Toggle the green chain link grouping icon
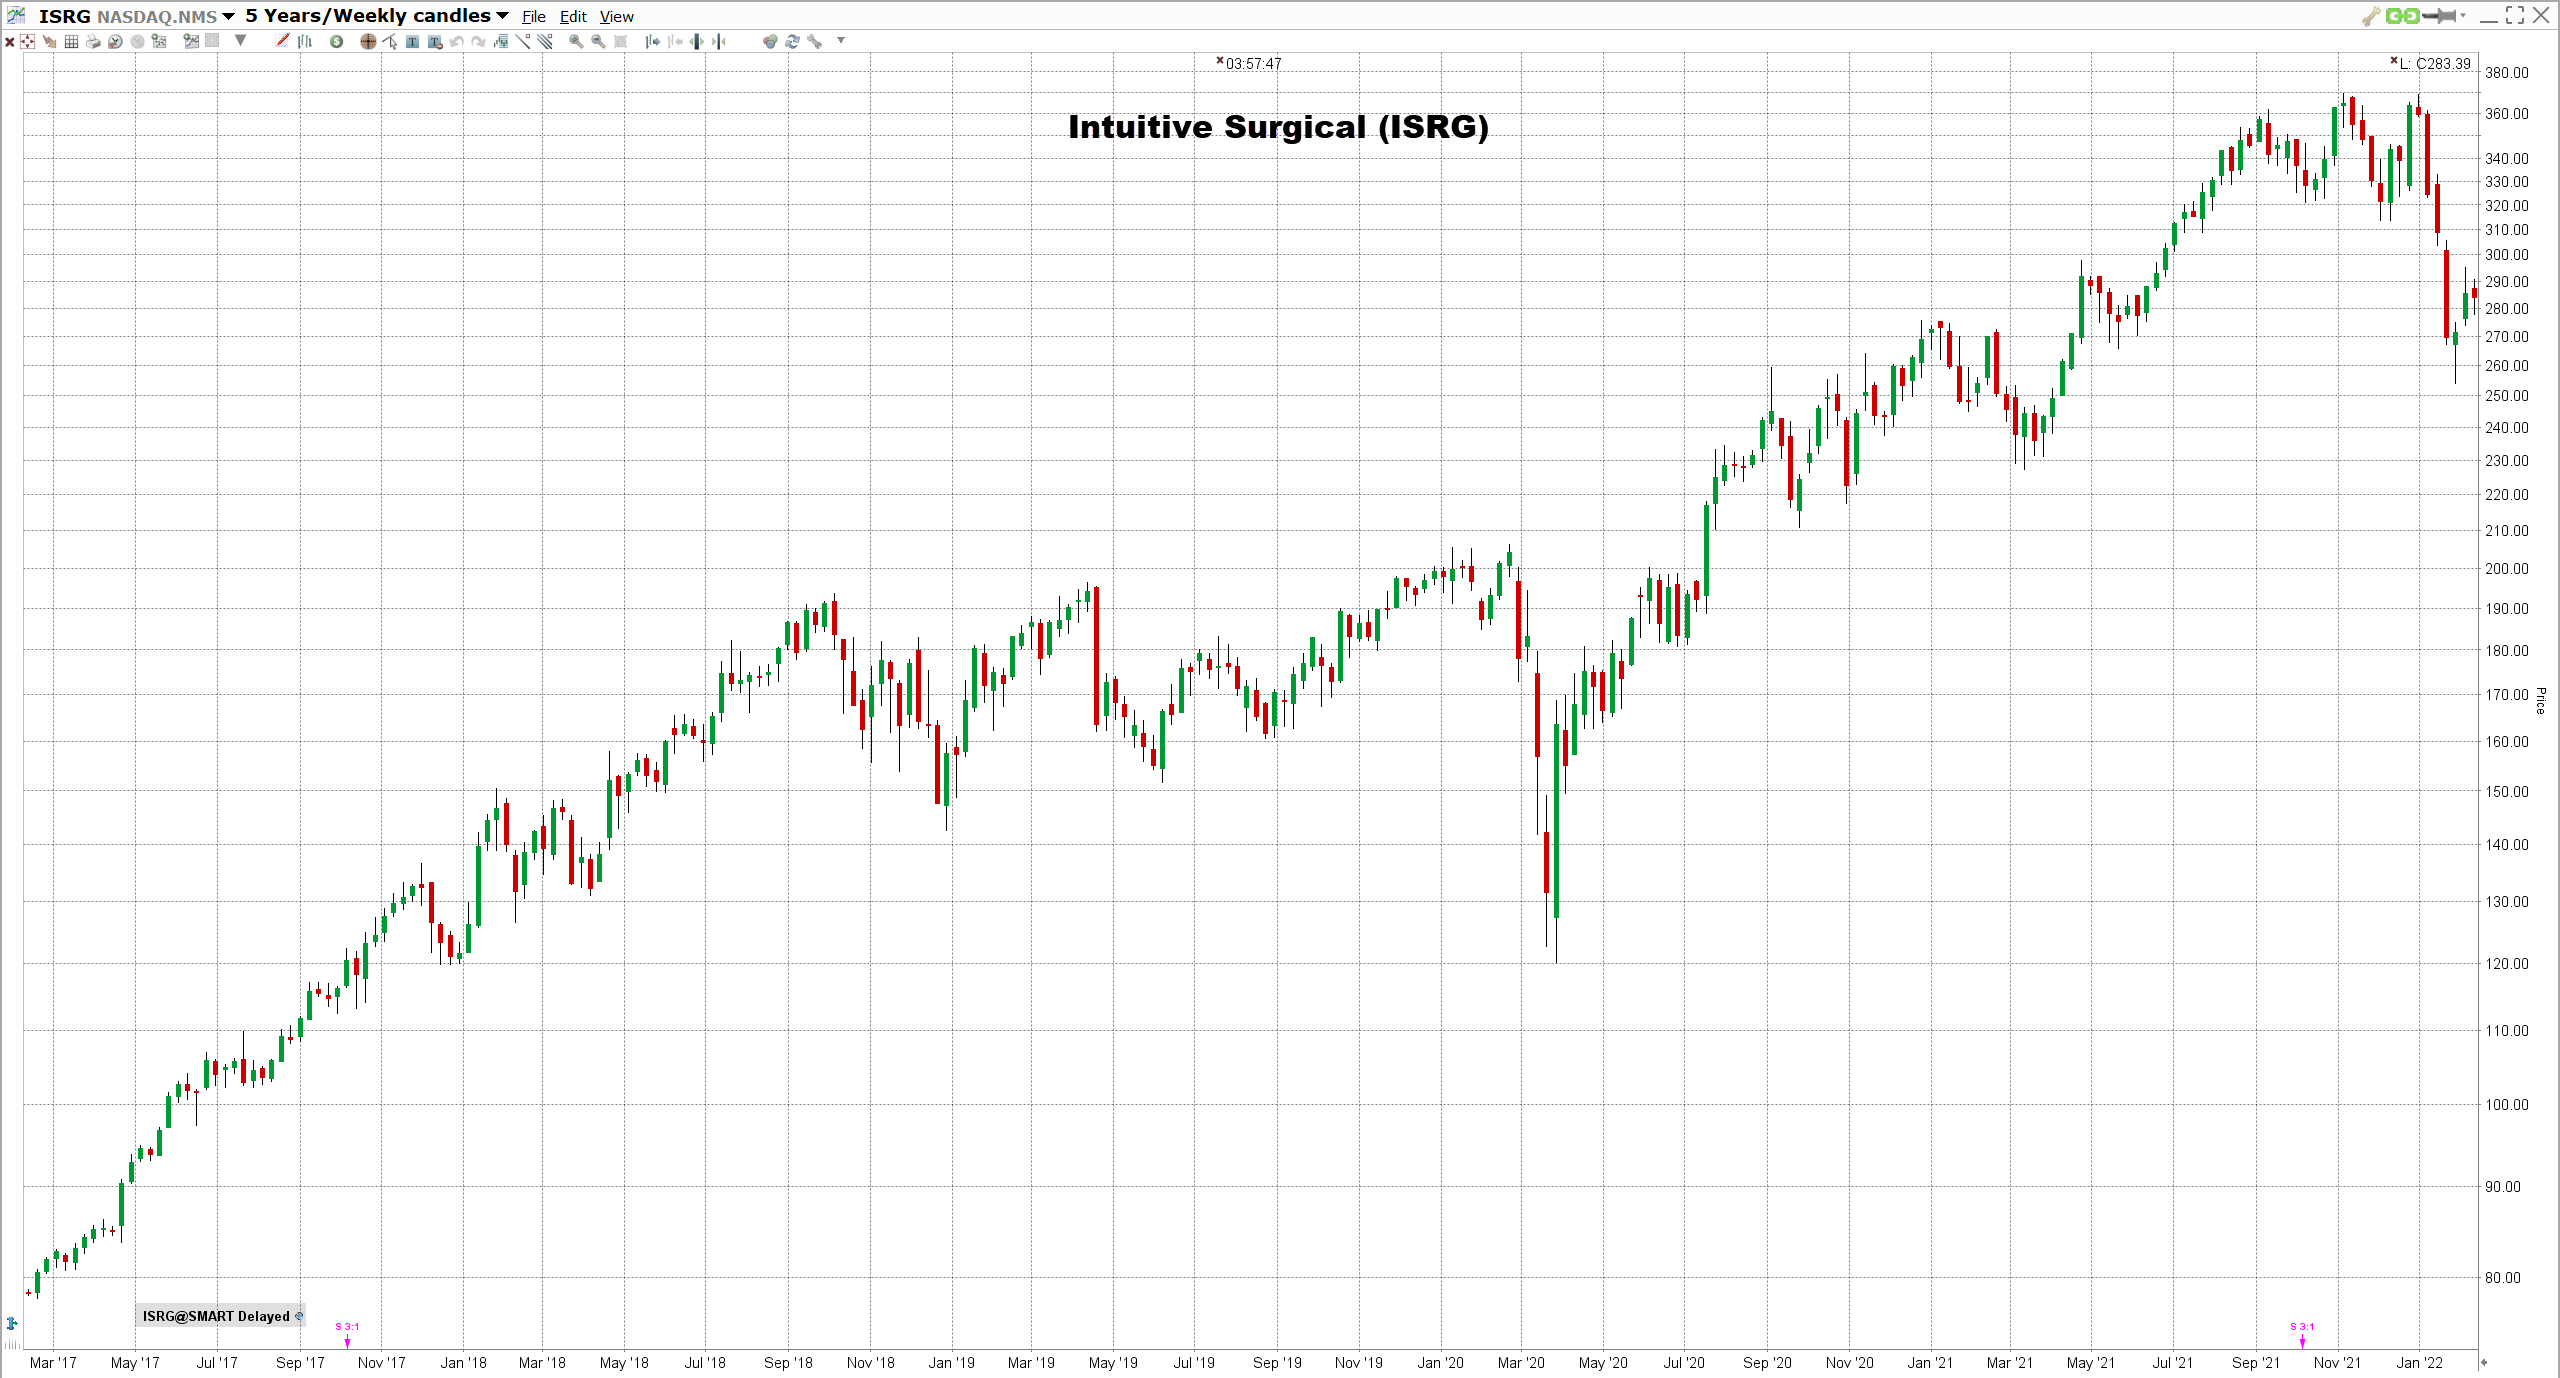The width and height of the screenshot is (2560, 1378). pos(2403,16)
